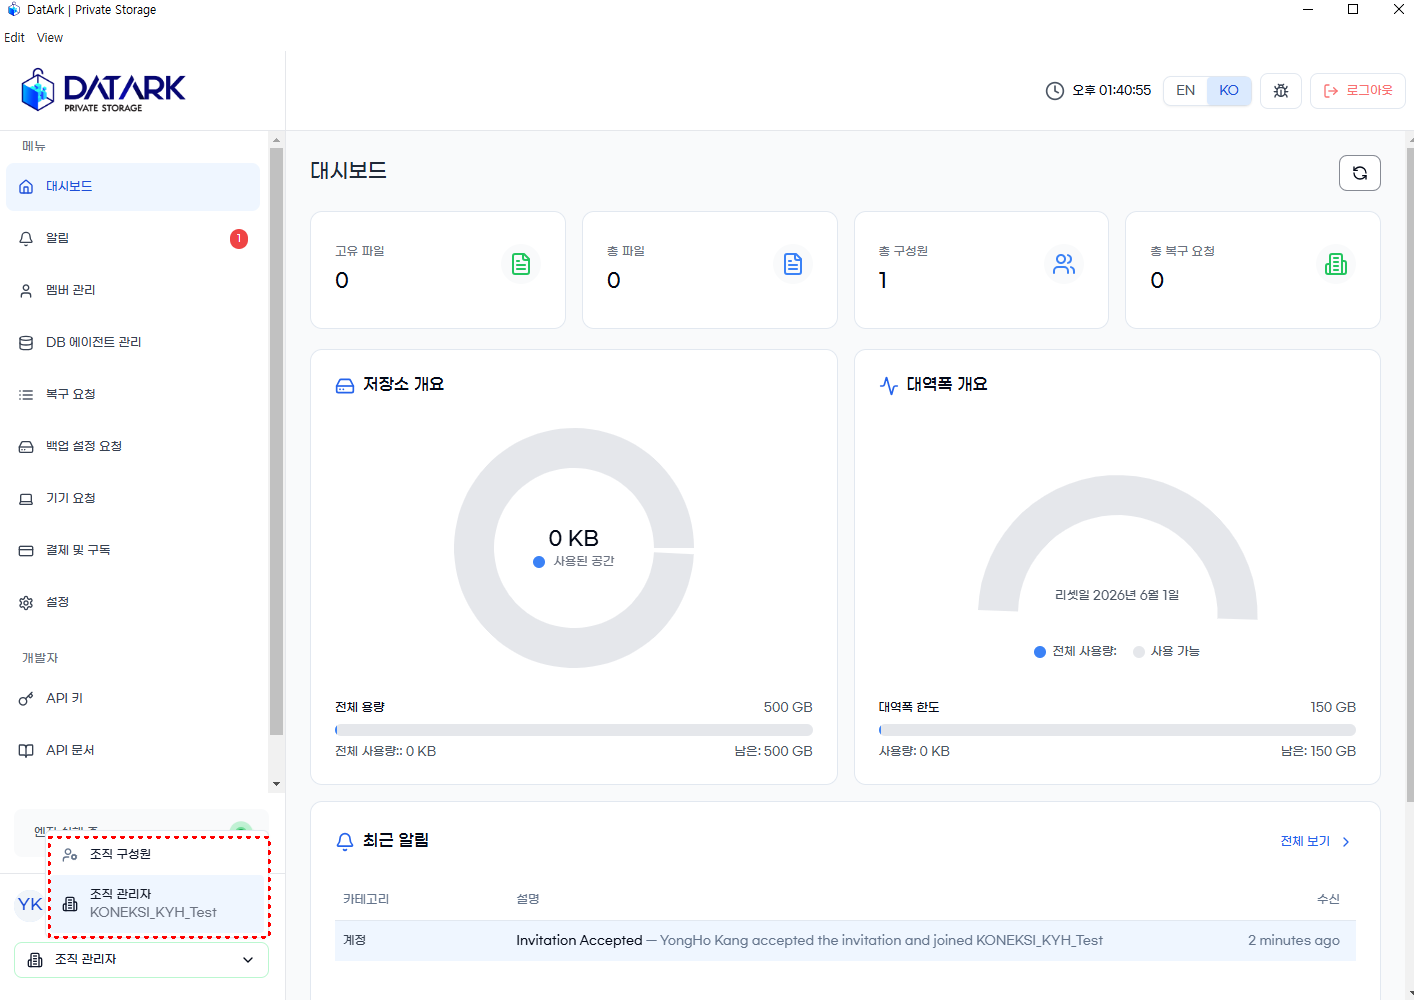Click the key icon for API 키

(26, 699)
